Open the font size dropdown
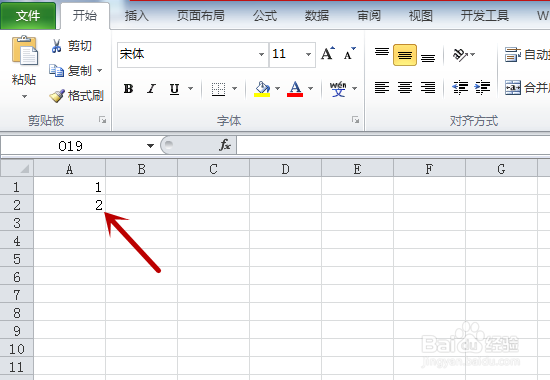This screenshot has width=550, height=380. [x=308, y=54]
